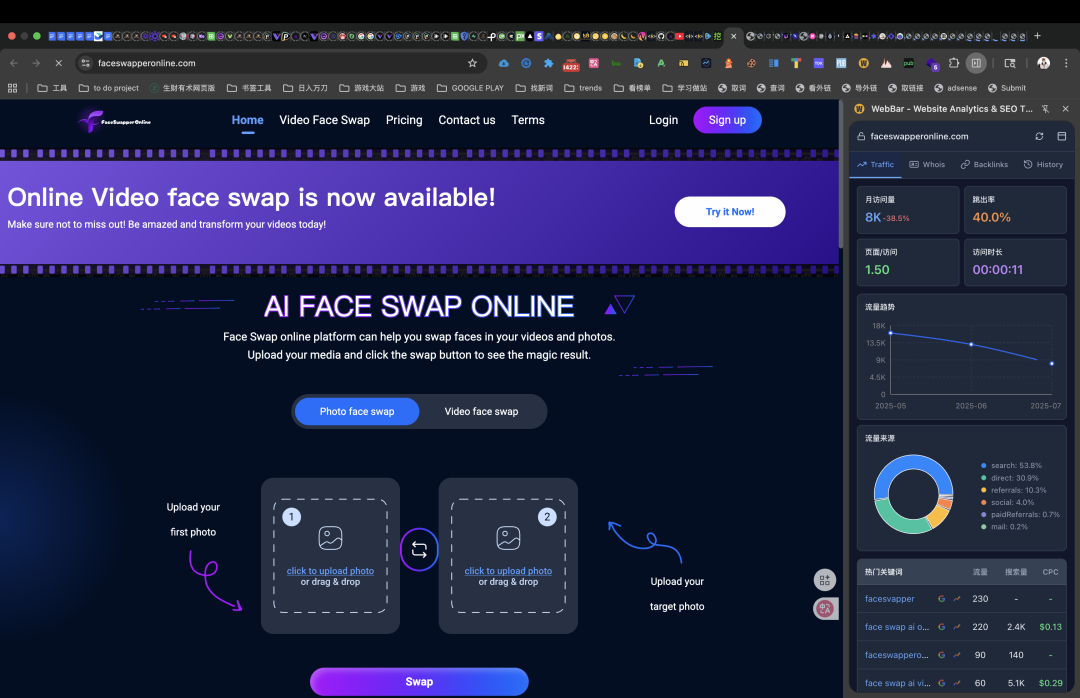Image resolution: width=1080 pixels, height=698 pixels.
Task: Close the WebBar side panel
Action: click(1066, 109)
